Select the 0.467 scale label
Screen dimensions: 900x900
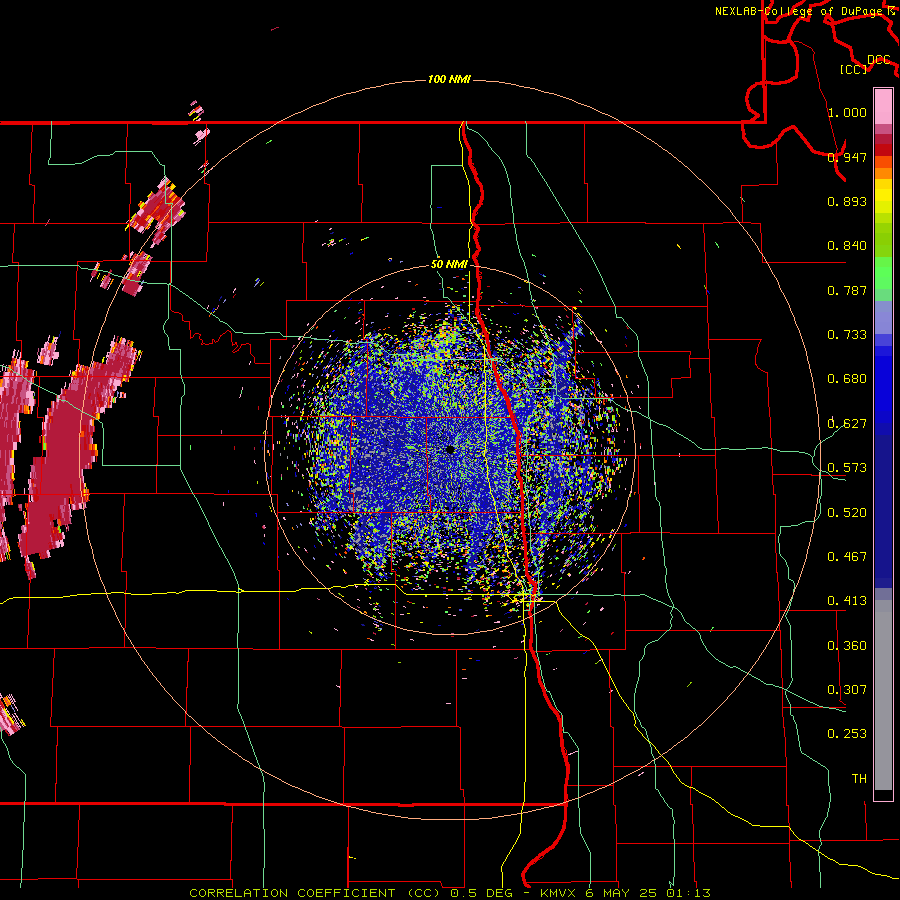point(847,557)
